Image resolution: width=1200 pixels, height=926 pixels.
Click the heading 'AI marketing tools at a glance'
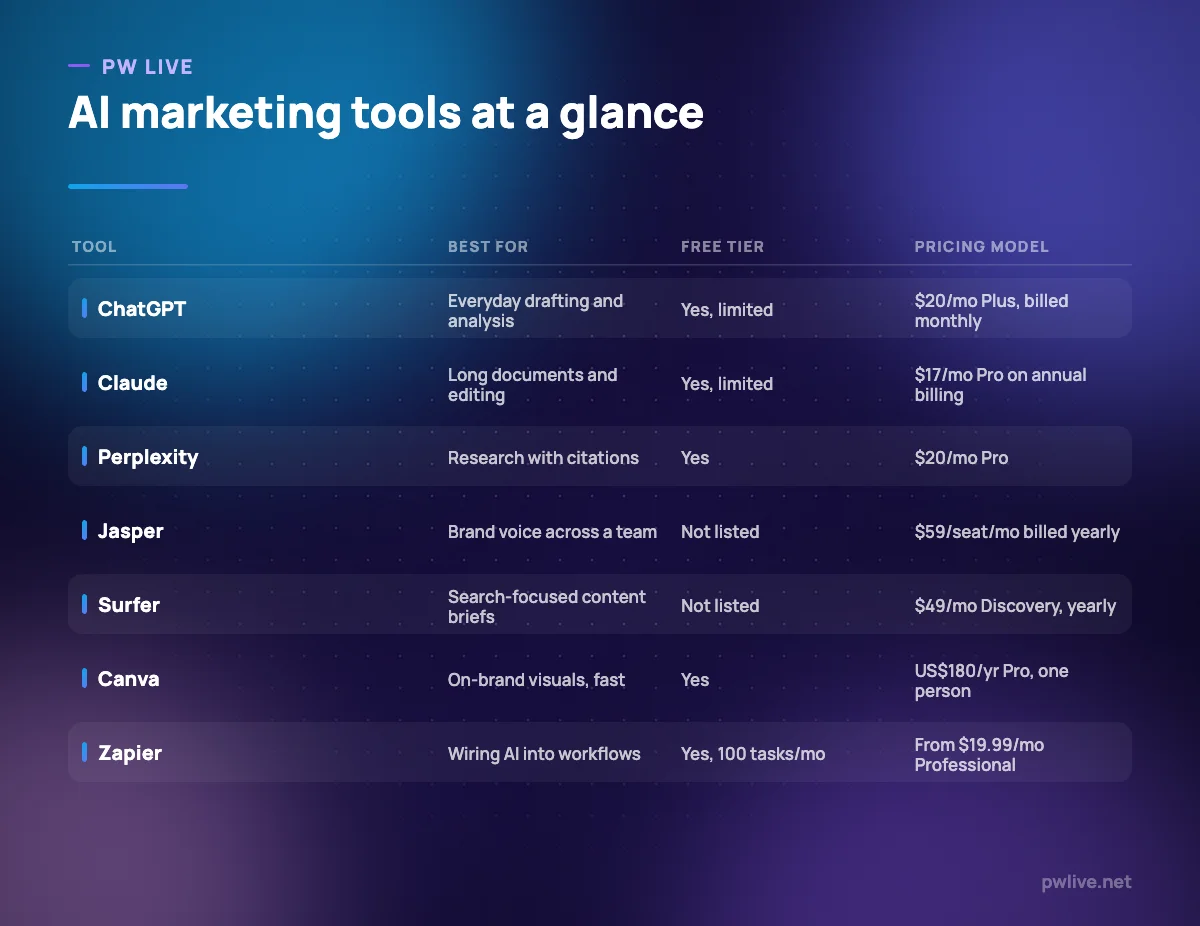point(386,113)
